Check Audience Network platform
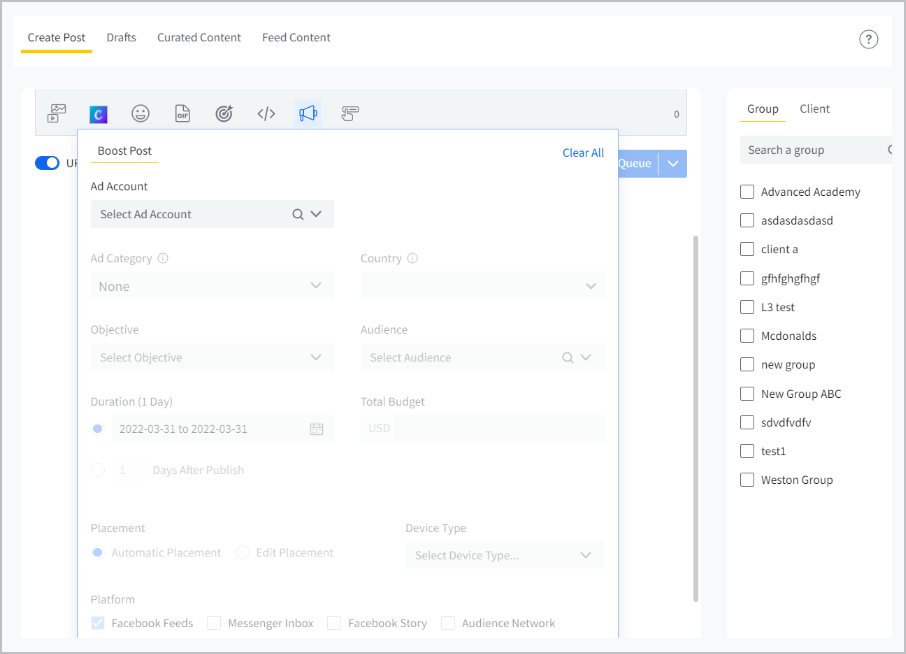This screenshot has width=906, height=654. (x=448, y=623)
